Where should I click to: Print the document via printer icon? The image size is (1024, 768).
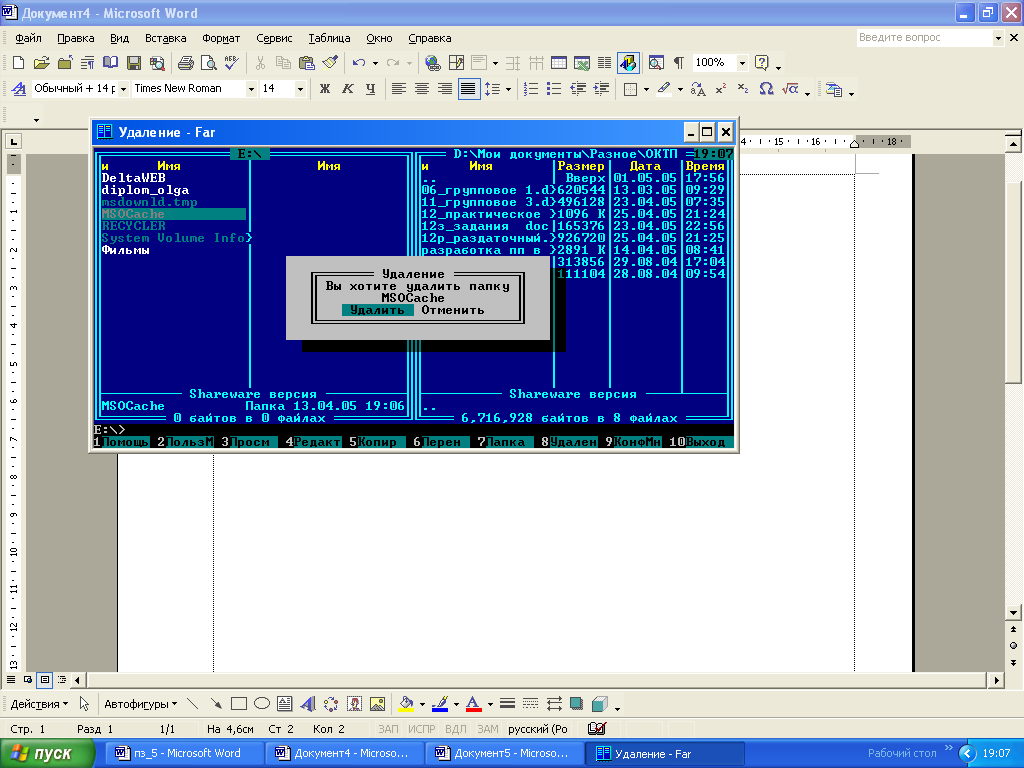pos(185,63)
